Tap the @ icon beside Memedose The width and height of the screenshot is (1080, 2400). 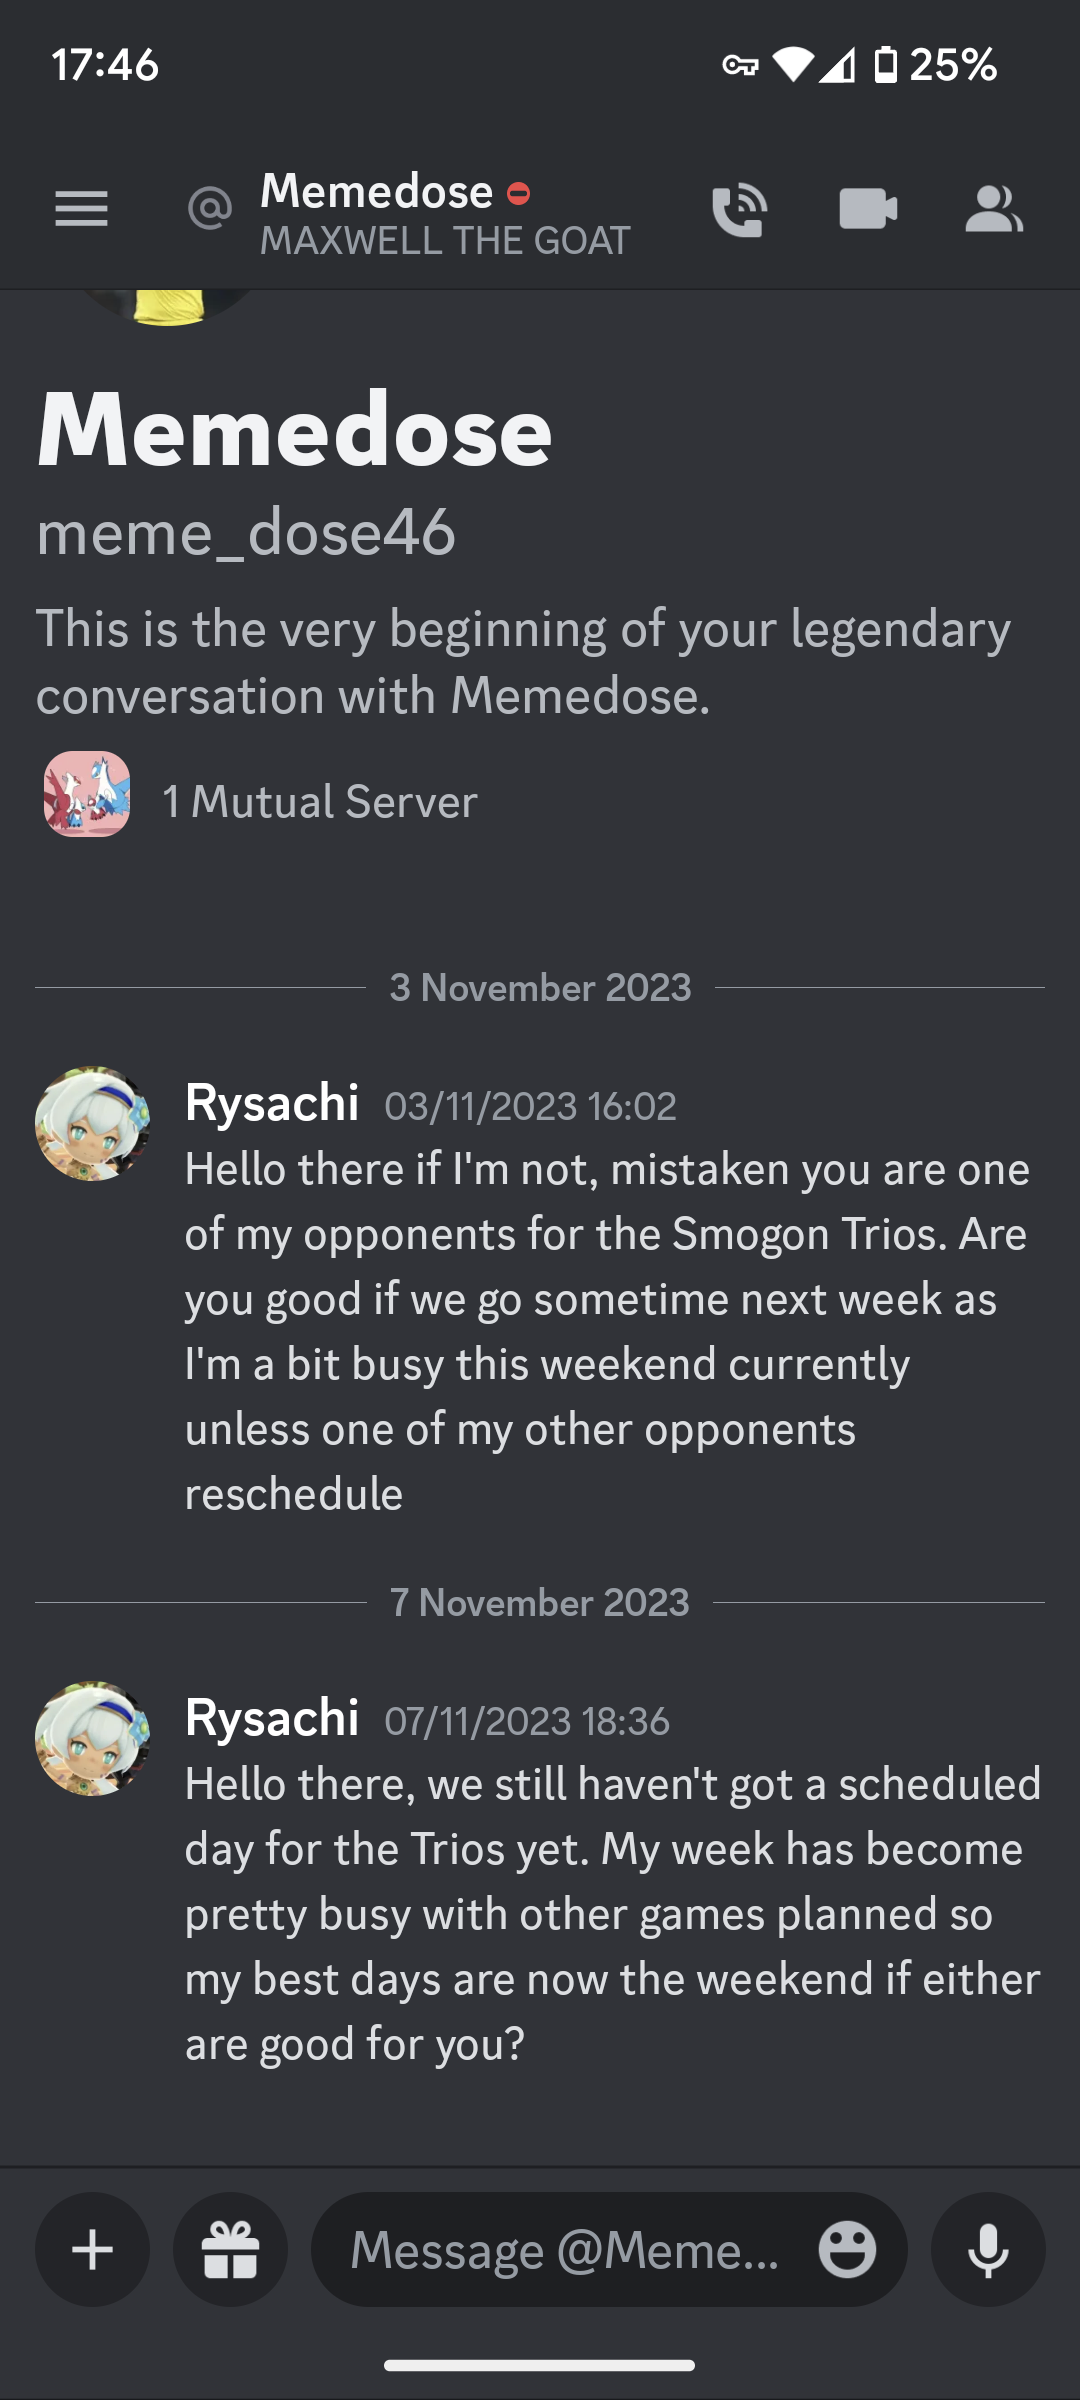pyautogui.click(x=209, y=209)
